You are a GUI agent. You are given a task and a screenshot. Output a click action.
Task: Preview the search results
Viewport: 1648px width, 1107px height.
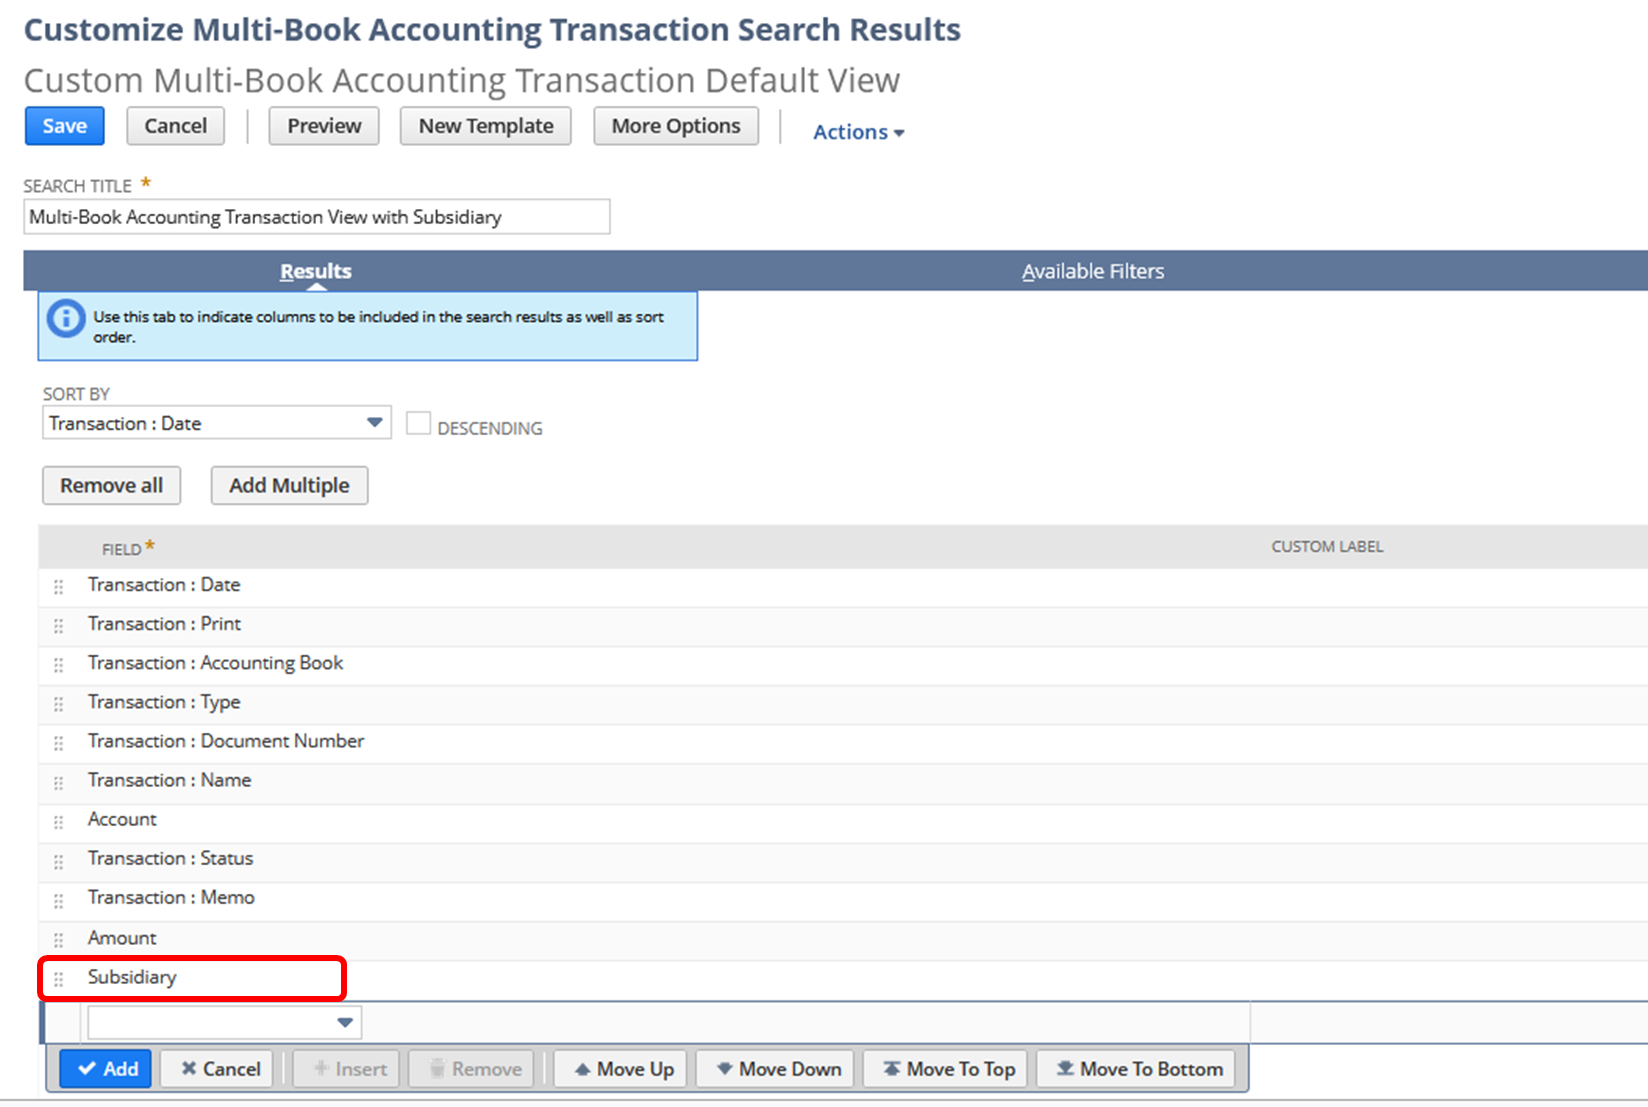(324, 126)
